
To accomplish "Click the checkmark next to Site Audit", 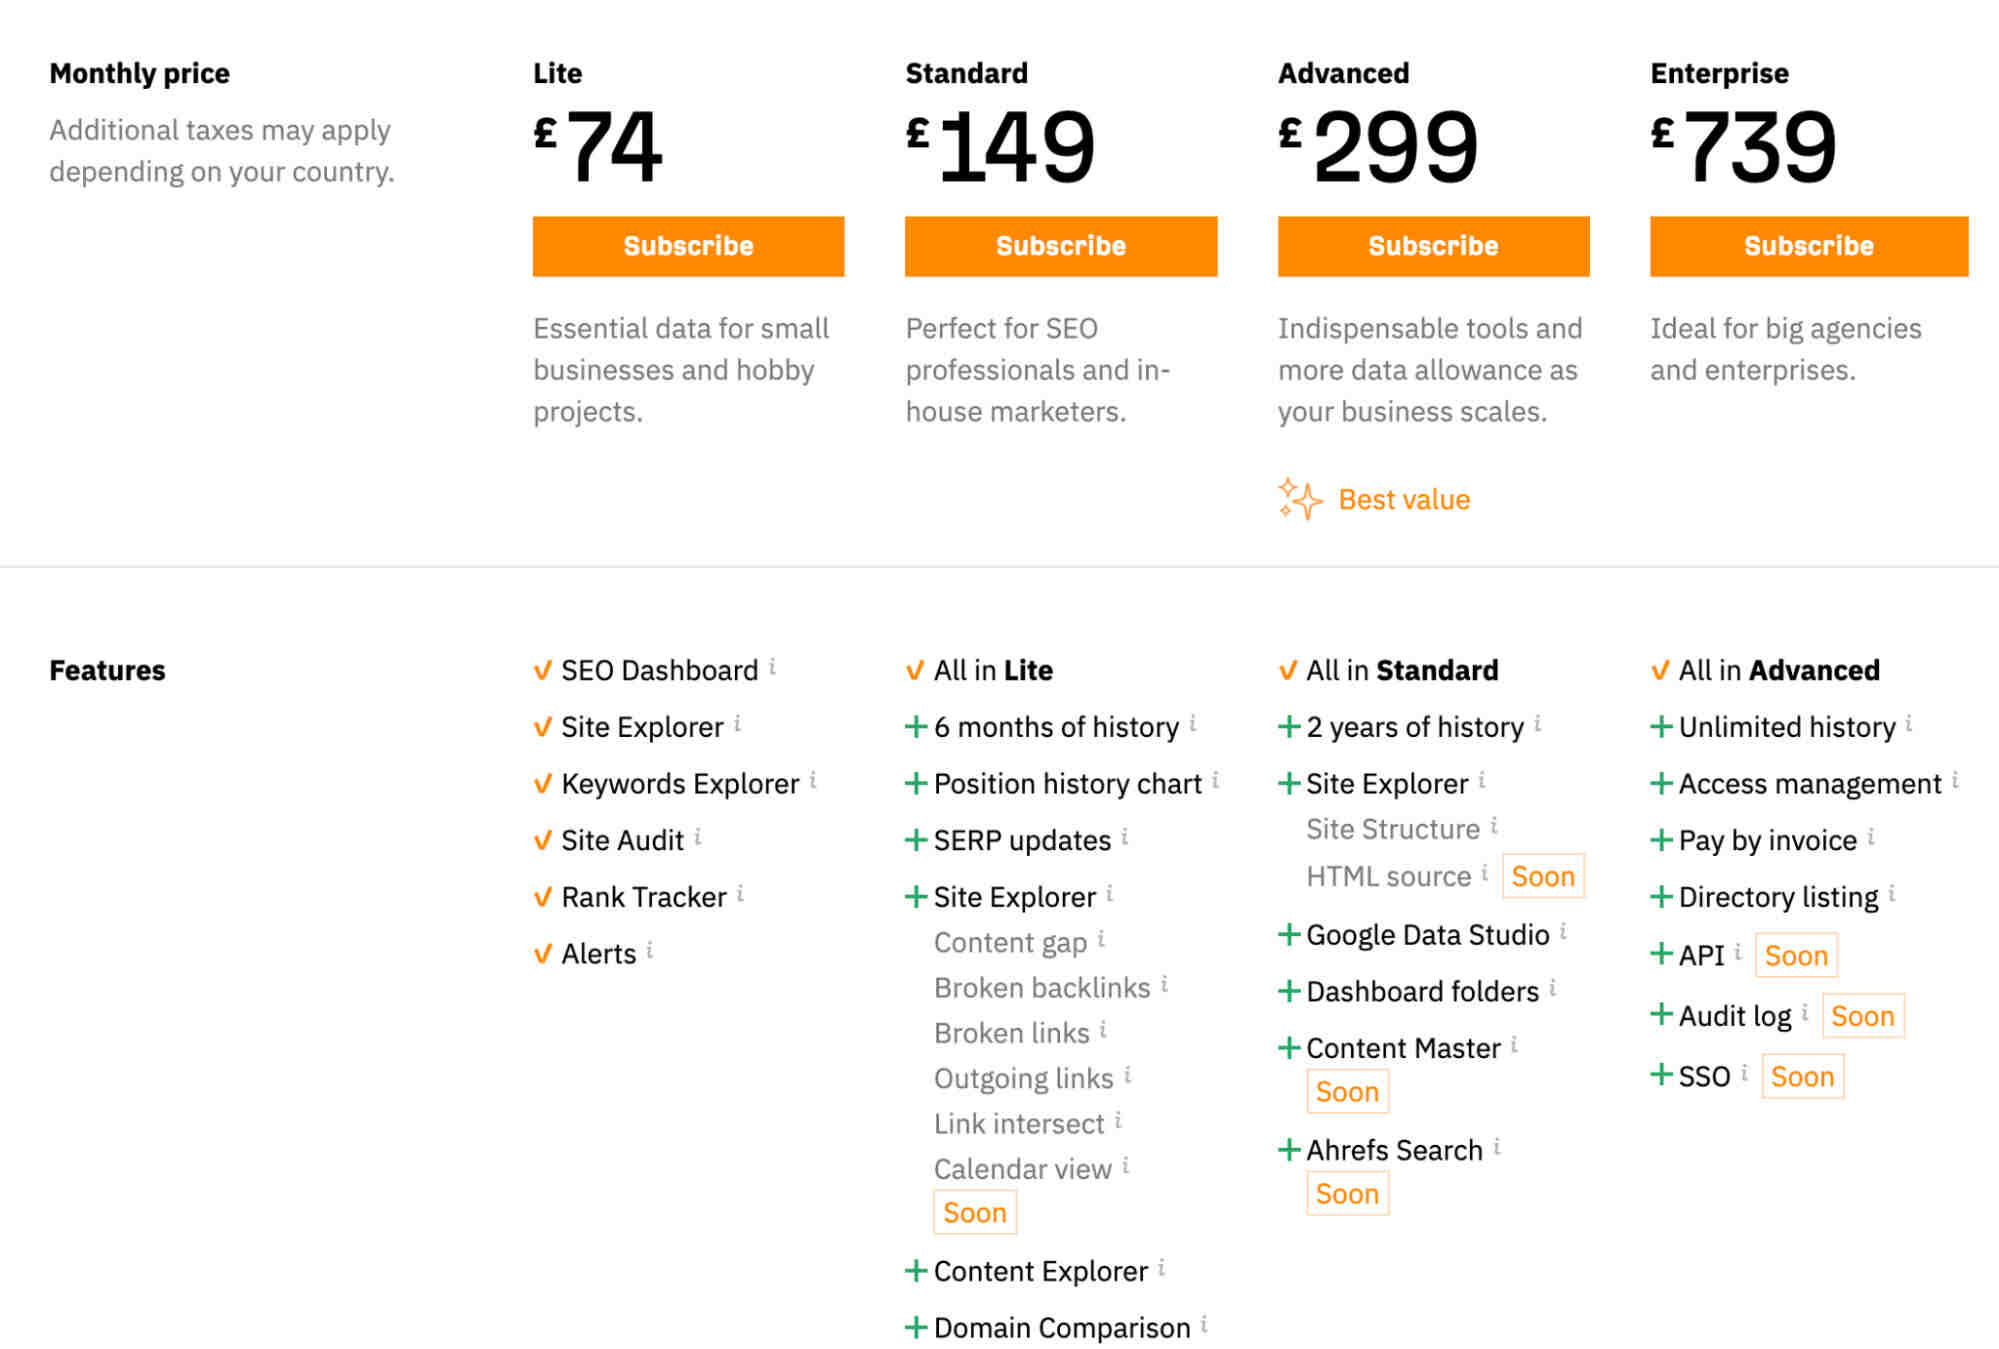I will click(542, 840).
